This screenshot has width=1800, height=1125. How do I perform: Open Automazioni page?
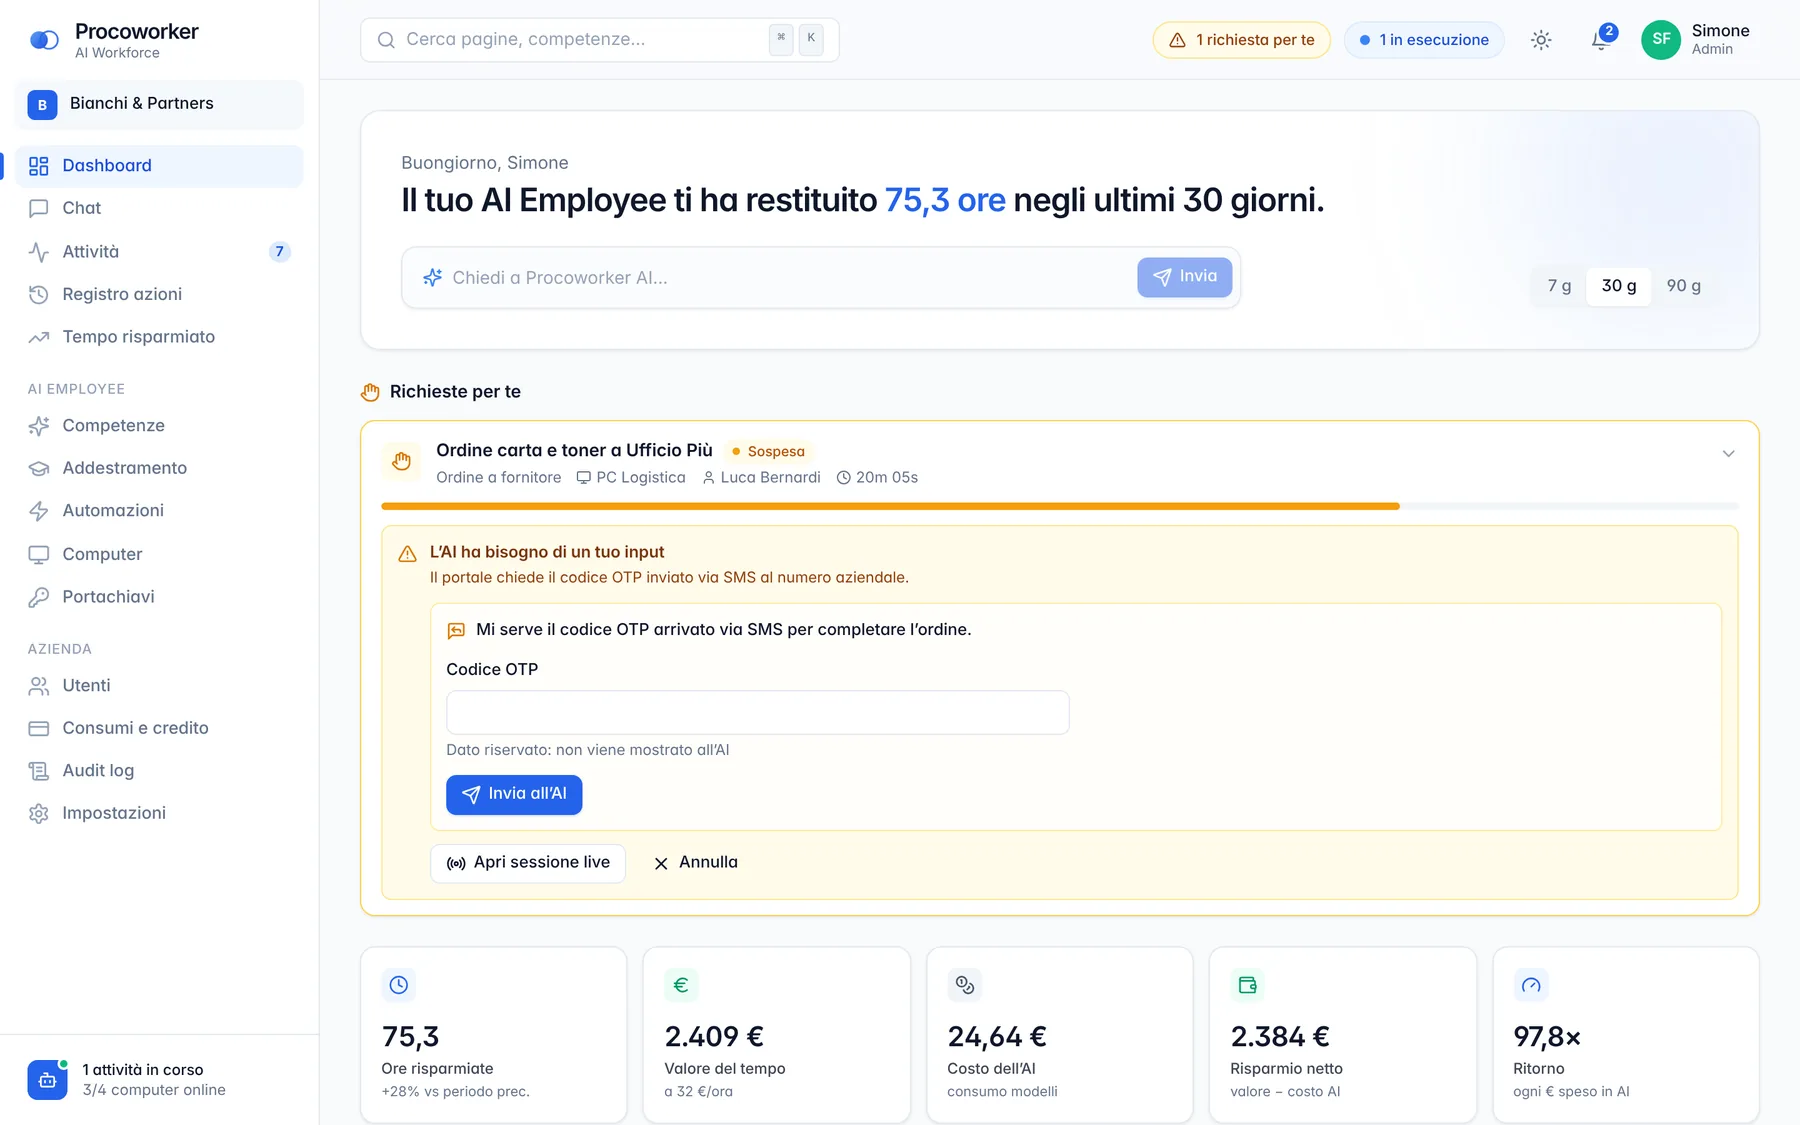[159, 511]
